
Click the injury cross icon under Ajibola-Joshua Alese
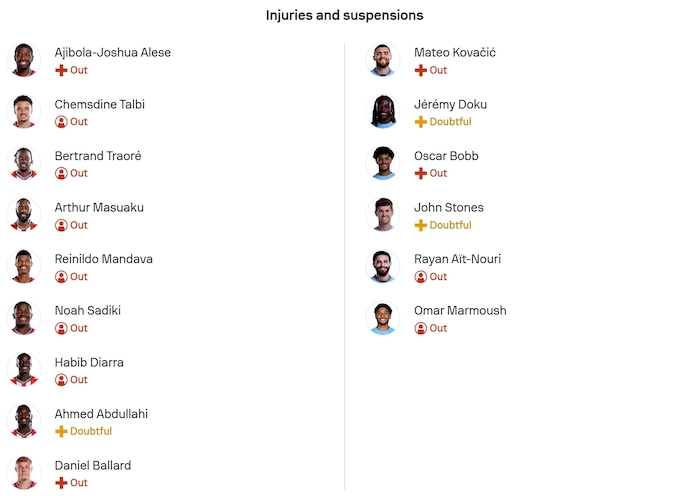click(61, 70)
